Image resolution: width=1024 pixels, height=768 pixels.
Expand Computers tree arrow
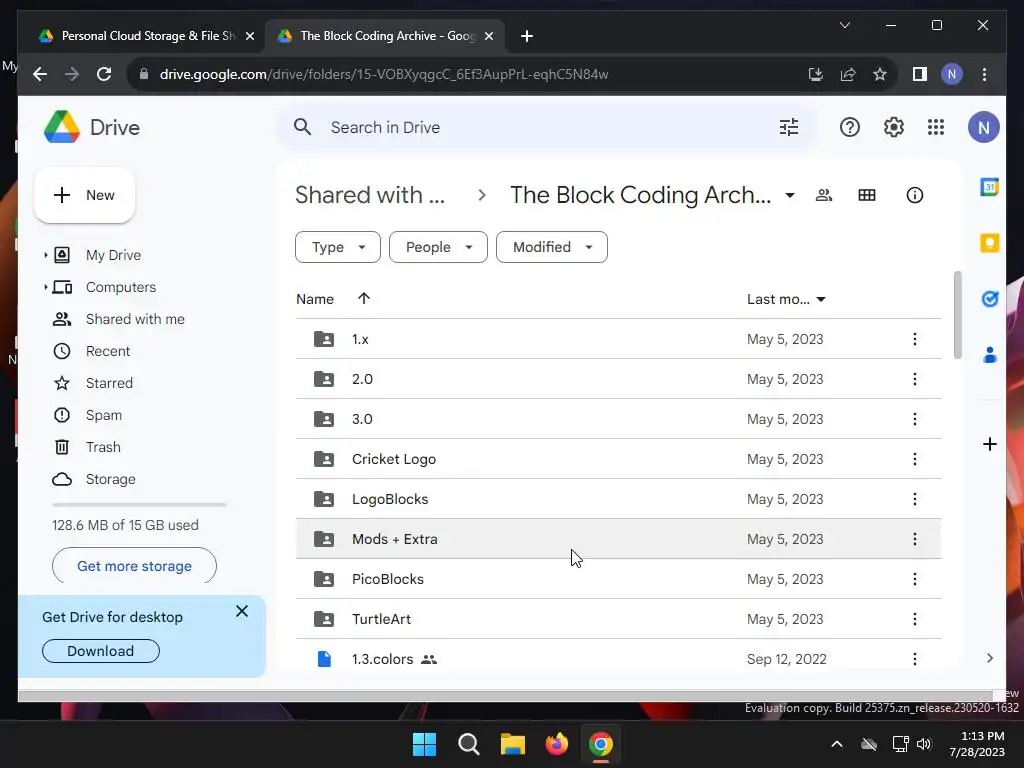[45, 287]
